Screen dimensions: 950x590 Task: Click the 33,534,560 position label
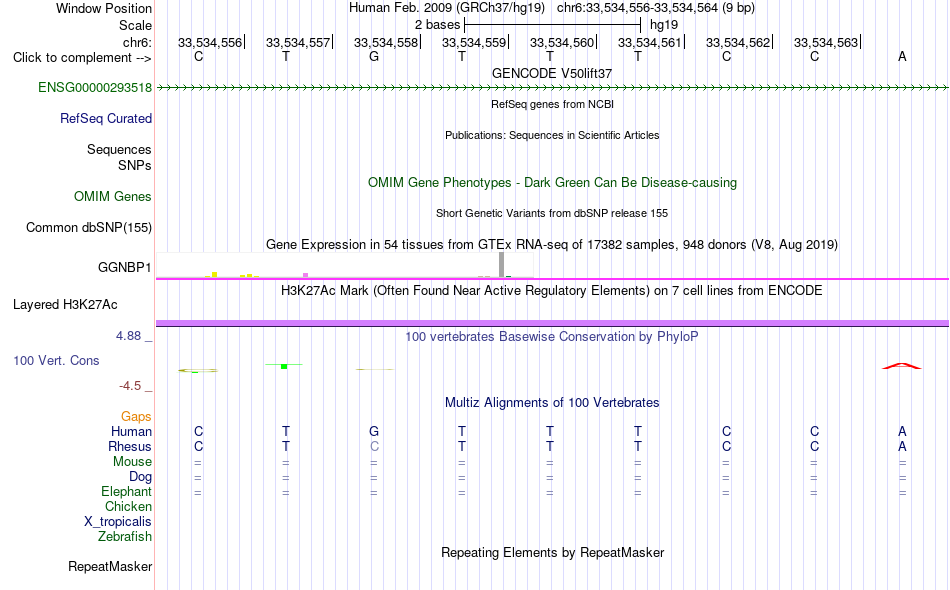click(x=562, y=42)
